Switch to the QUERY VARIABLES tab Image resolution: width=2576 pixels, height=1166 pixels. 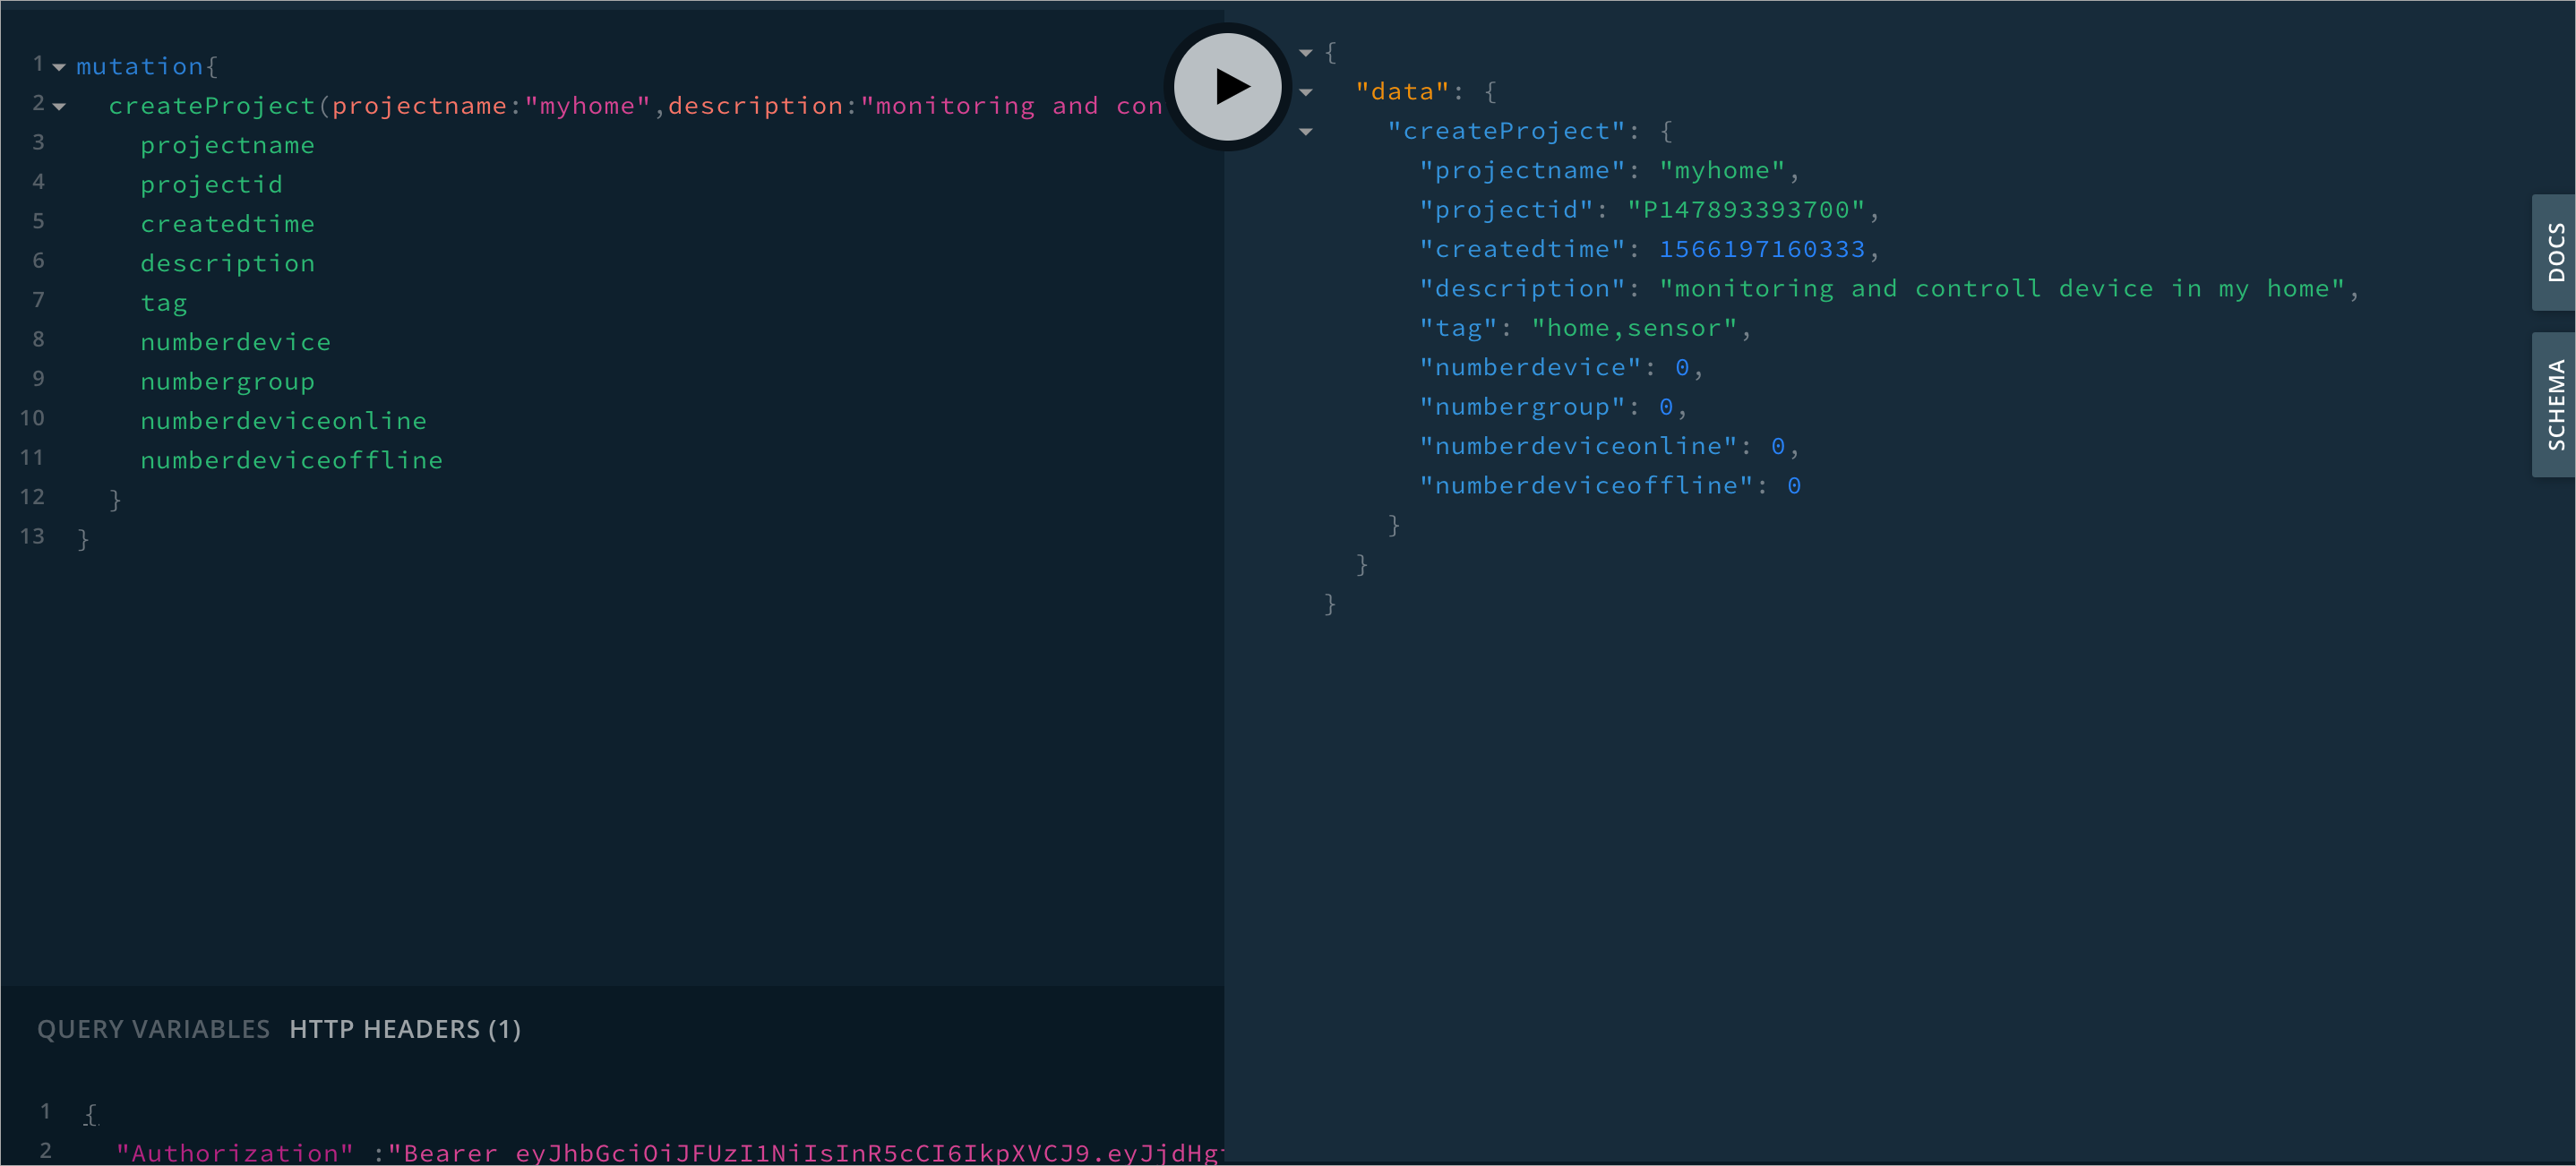click(153, 1029)
